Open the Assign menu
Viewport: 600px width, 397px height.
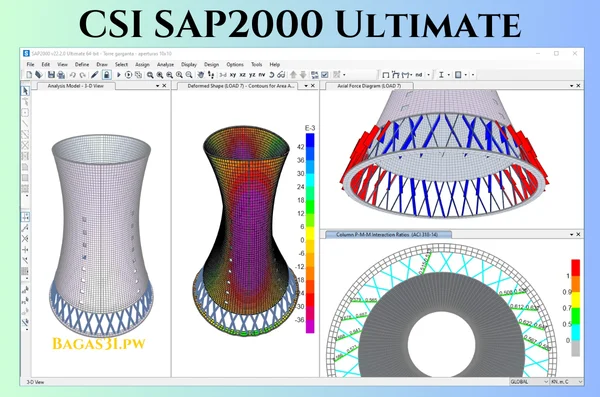[142, 64]
